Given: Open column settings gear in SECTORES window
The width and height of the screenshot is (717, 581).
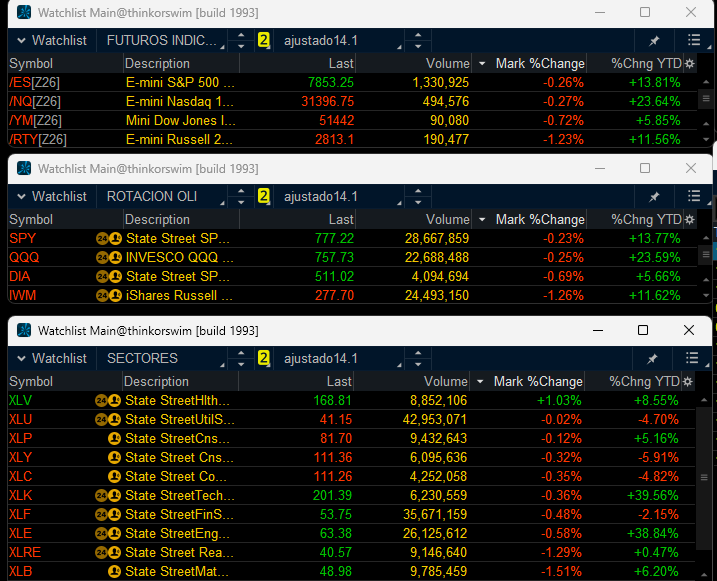Looking at the screenshot, I should pos(688,381).
